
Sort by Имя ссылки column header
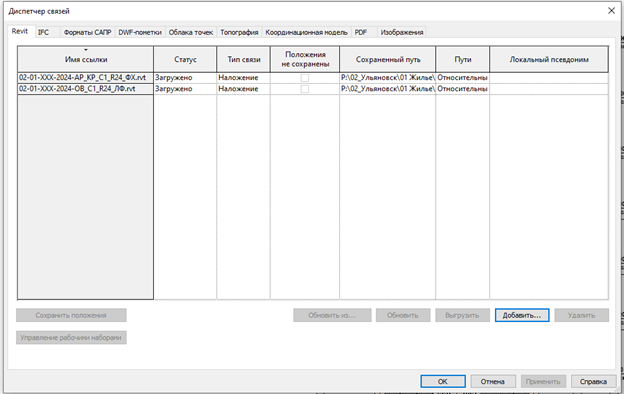point(86,59)
